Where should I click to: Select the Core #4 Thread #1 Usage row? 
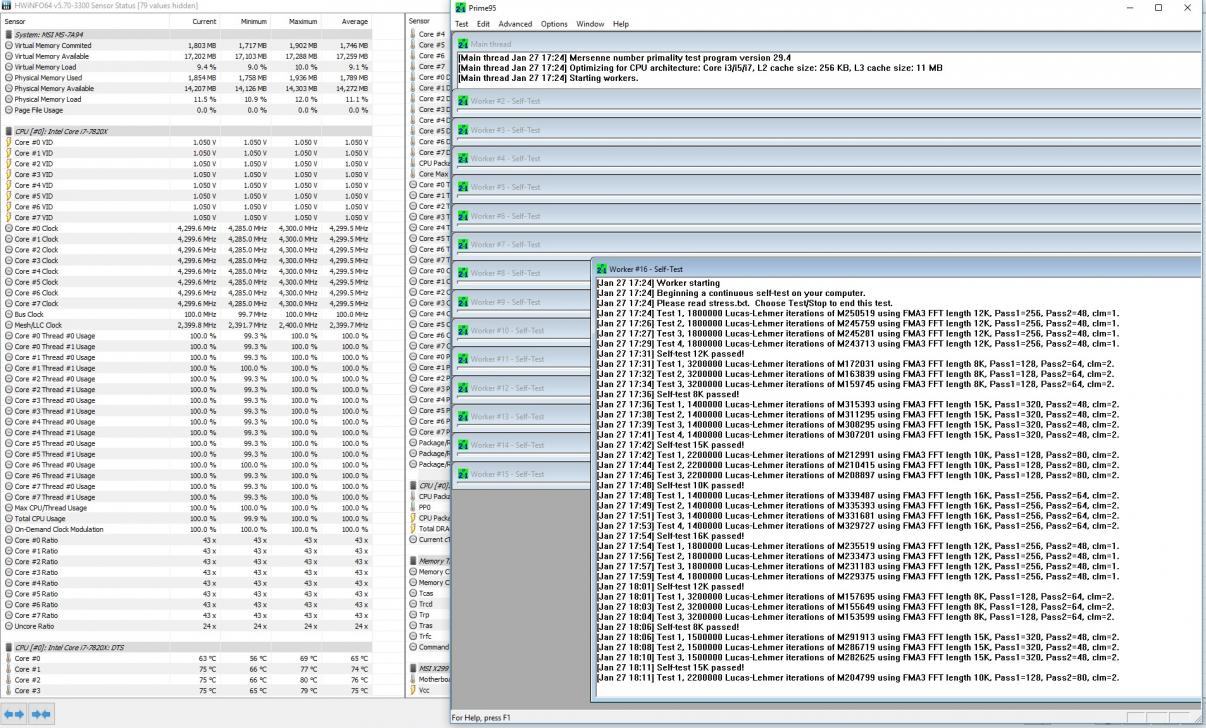(186, 432)
